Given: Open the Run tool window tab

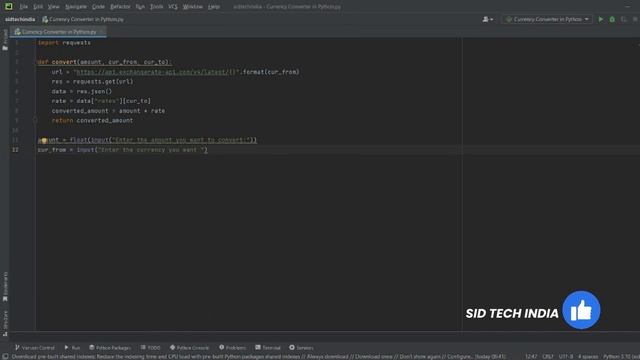Looking at the screenshot, I should coord(72,348).
